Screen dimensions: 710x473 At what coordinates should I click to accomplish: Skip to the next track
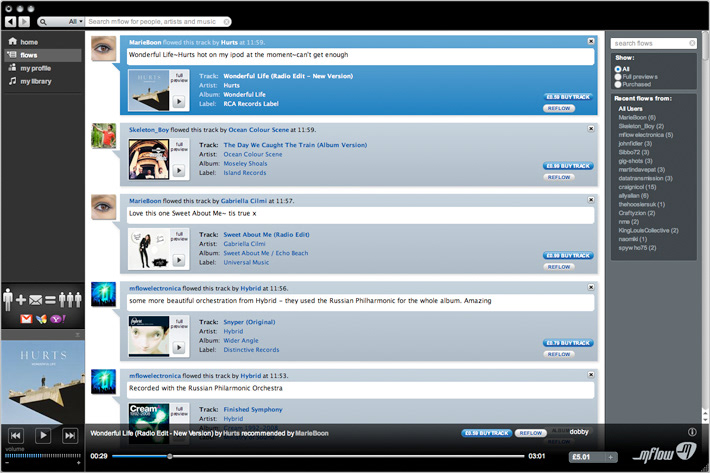[69, 435]
